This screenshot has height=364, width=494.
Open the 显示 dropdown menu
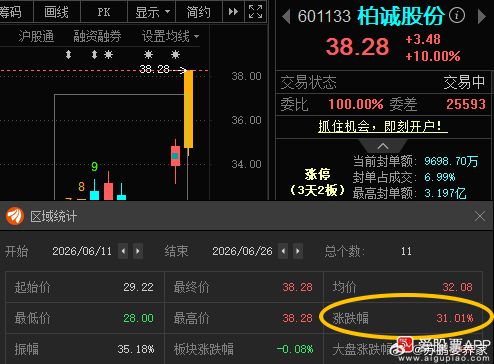pyautogui.click(x=152, y=12)
